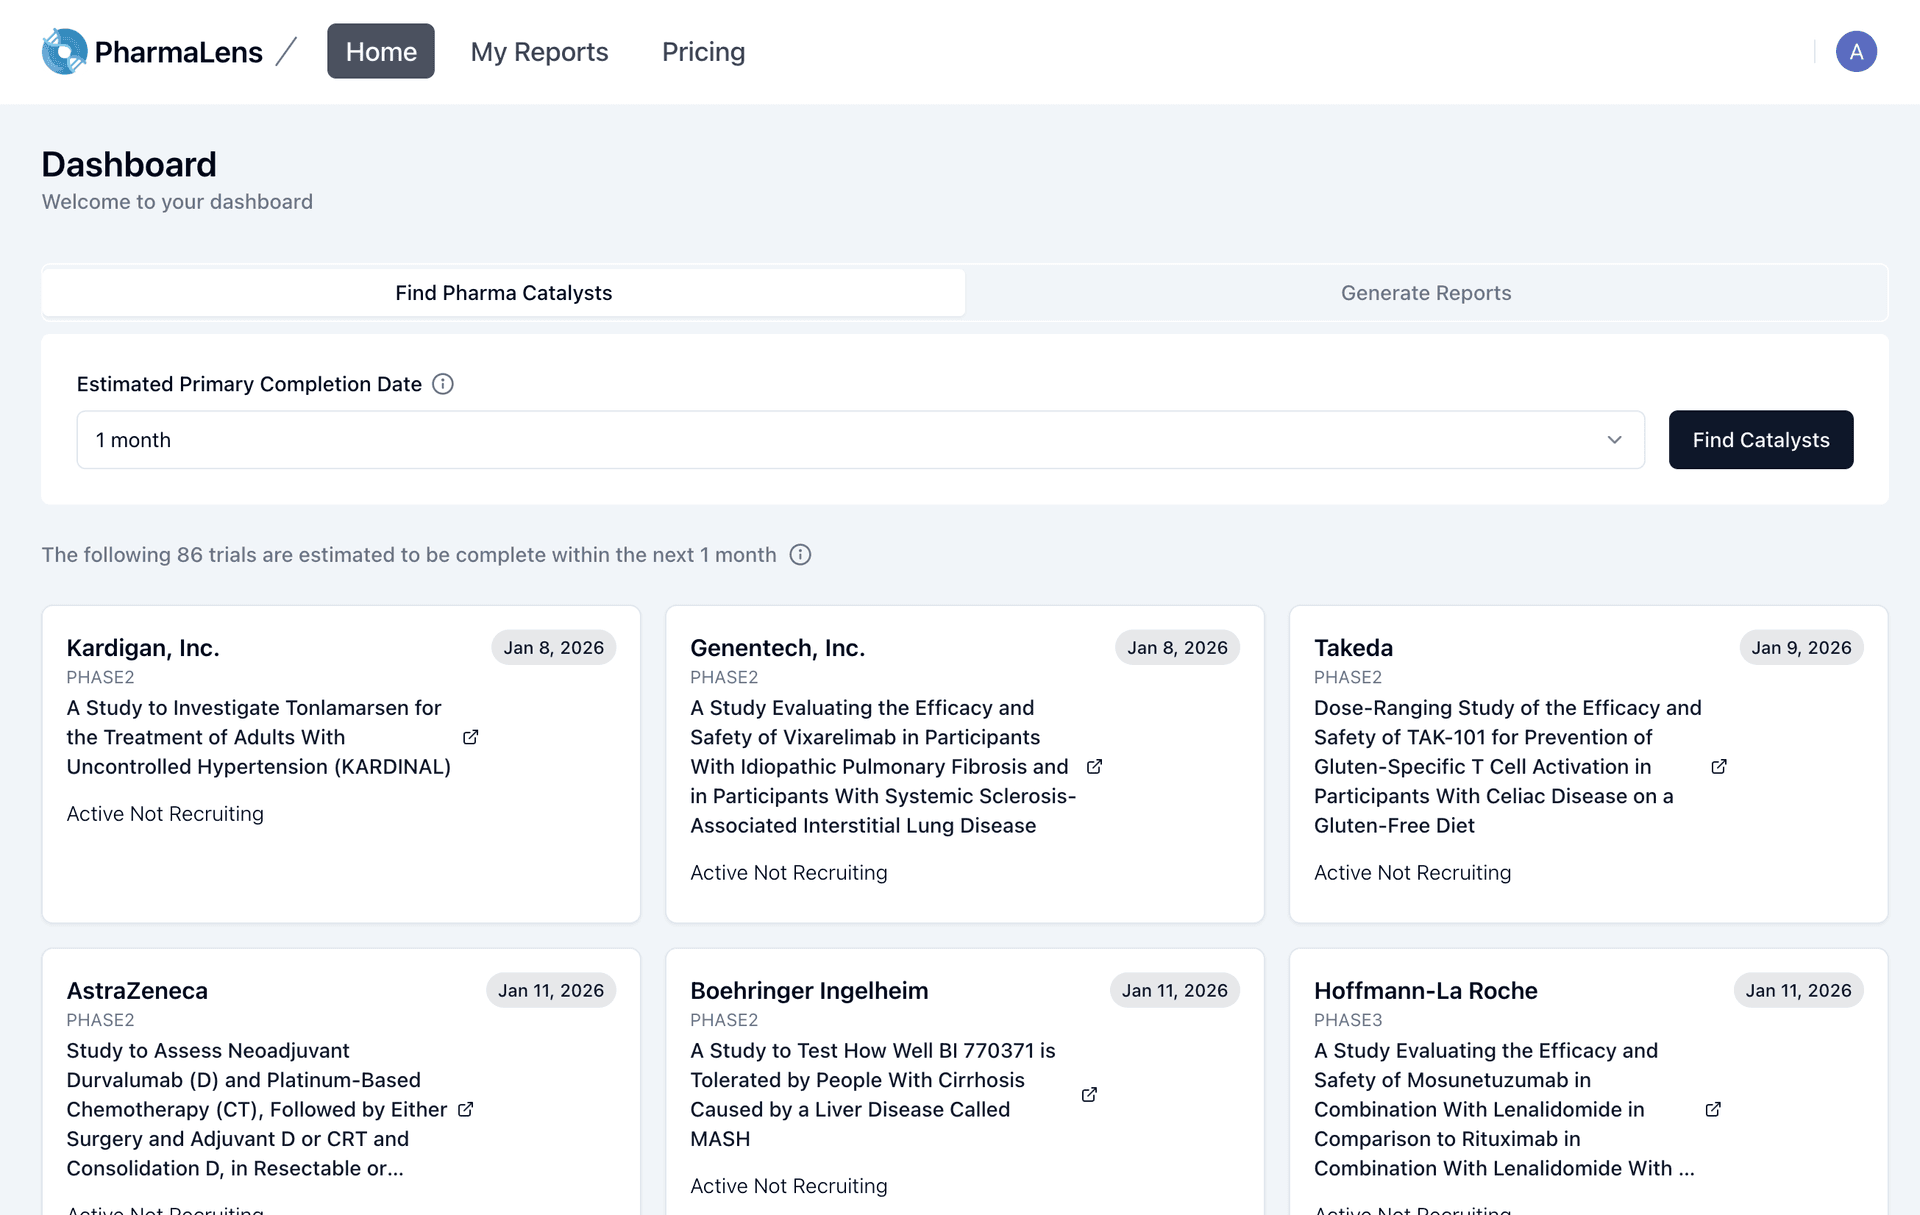Open the Pricing page
The height and width of the screenshot is (1215, 1920).
click(x=703, y=51)
